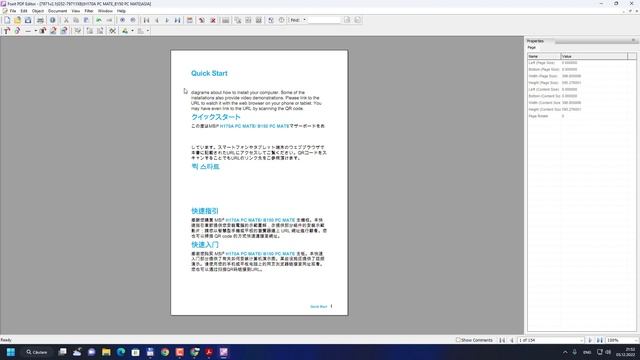The height and width of the screenshot is (360, 640).
Task: Go to next page via top toolbar
Action: click(167, 20)
